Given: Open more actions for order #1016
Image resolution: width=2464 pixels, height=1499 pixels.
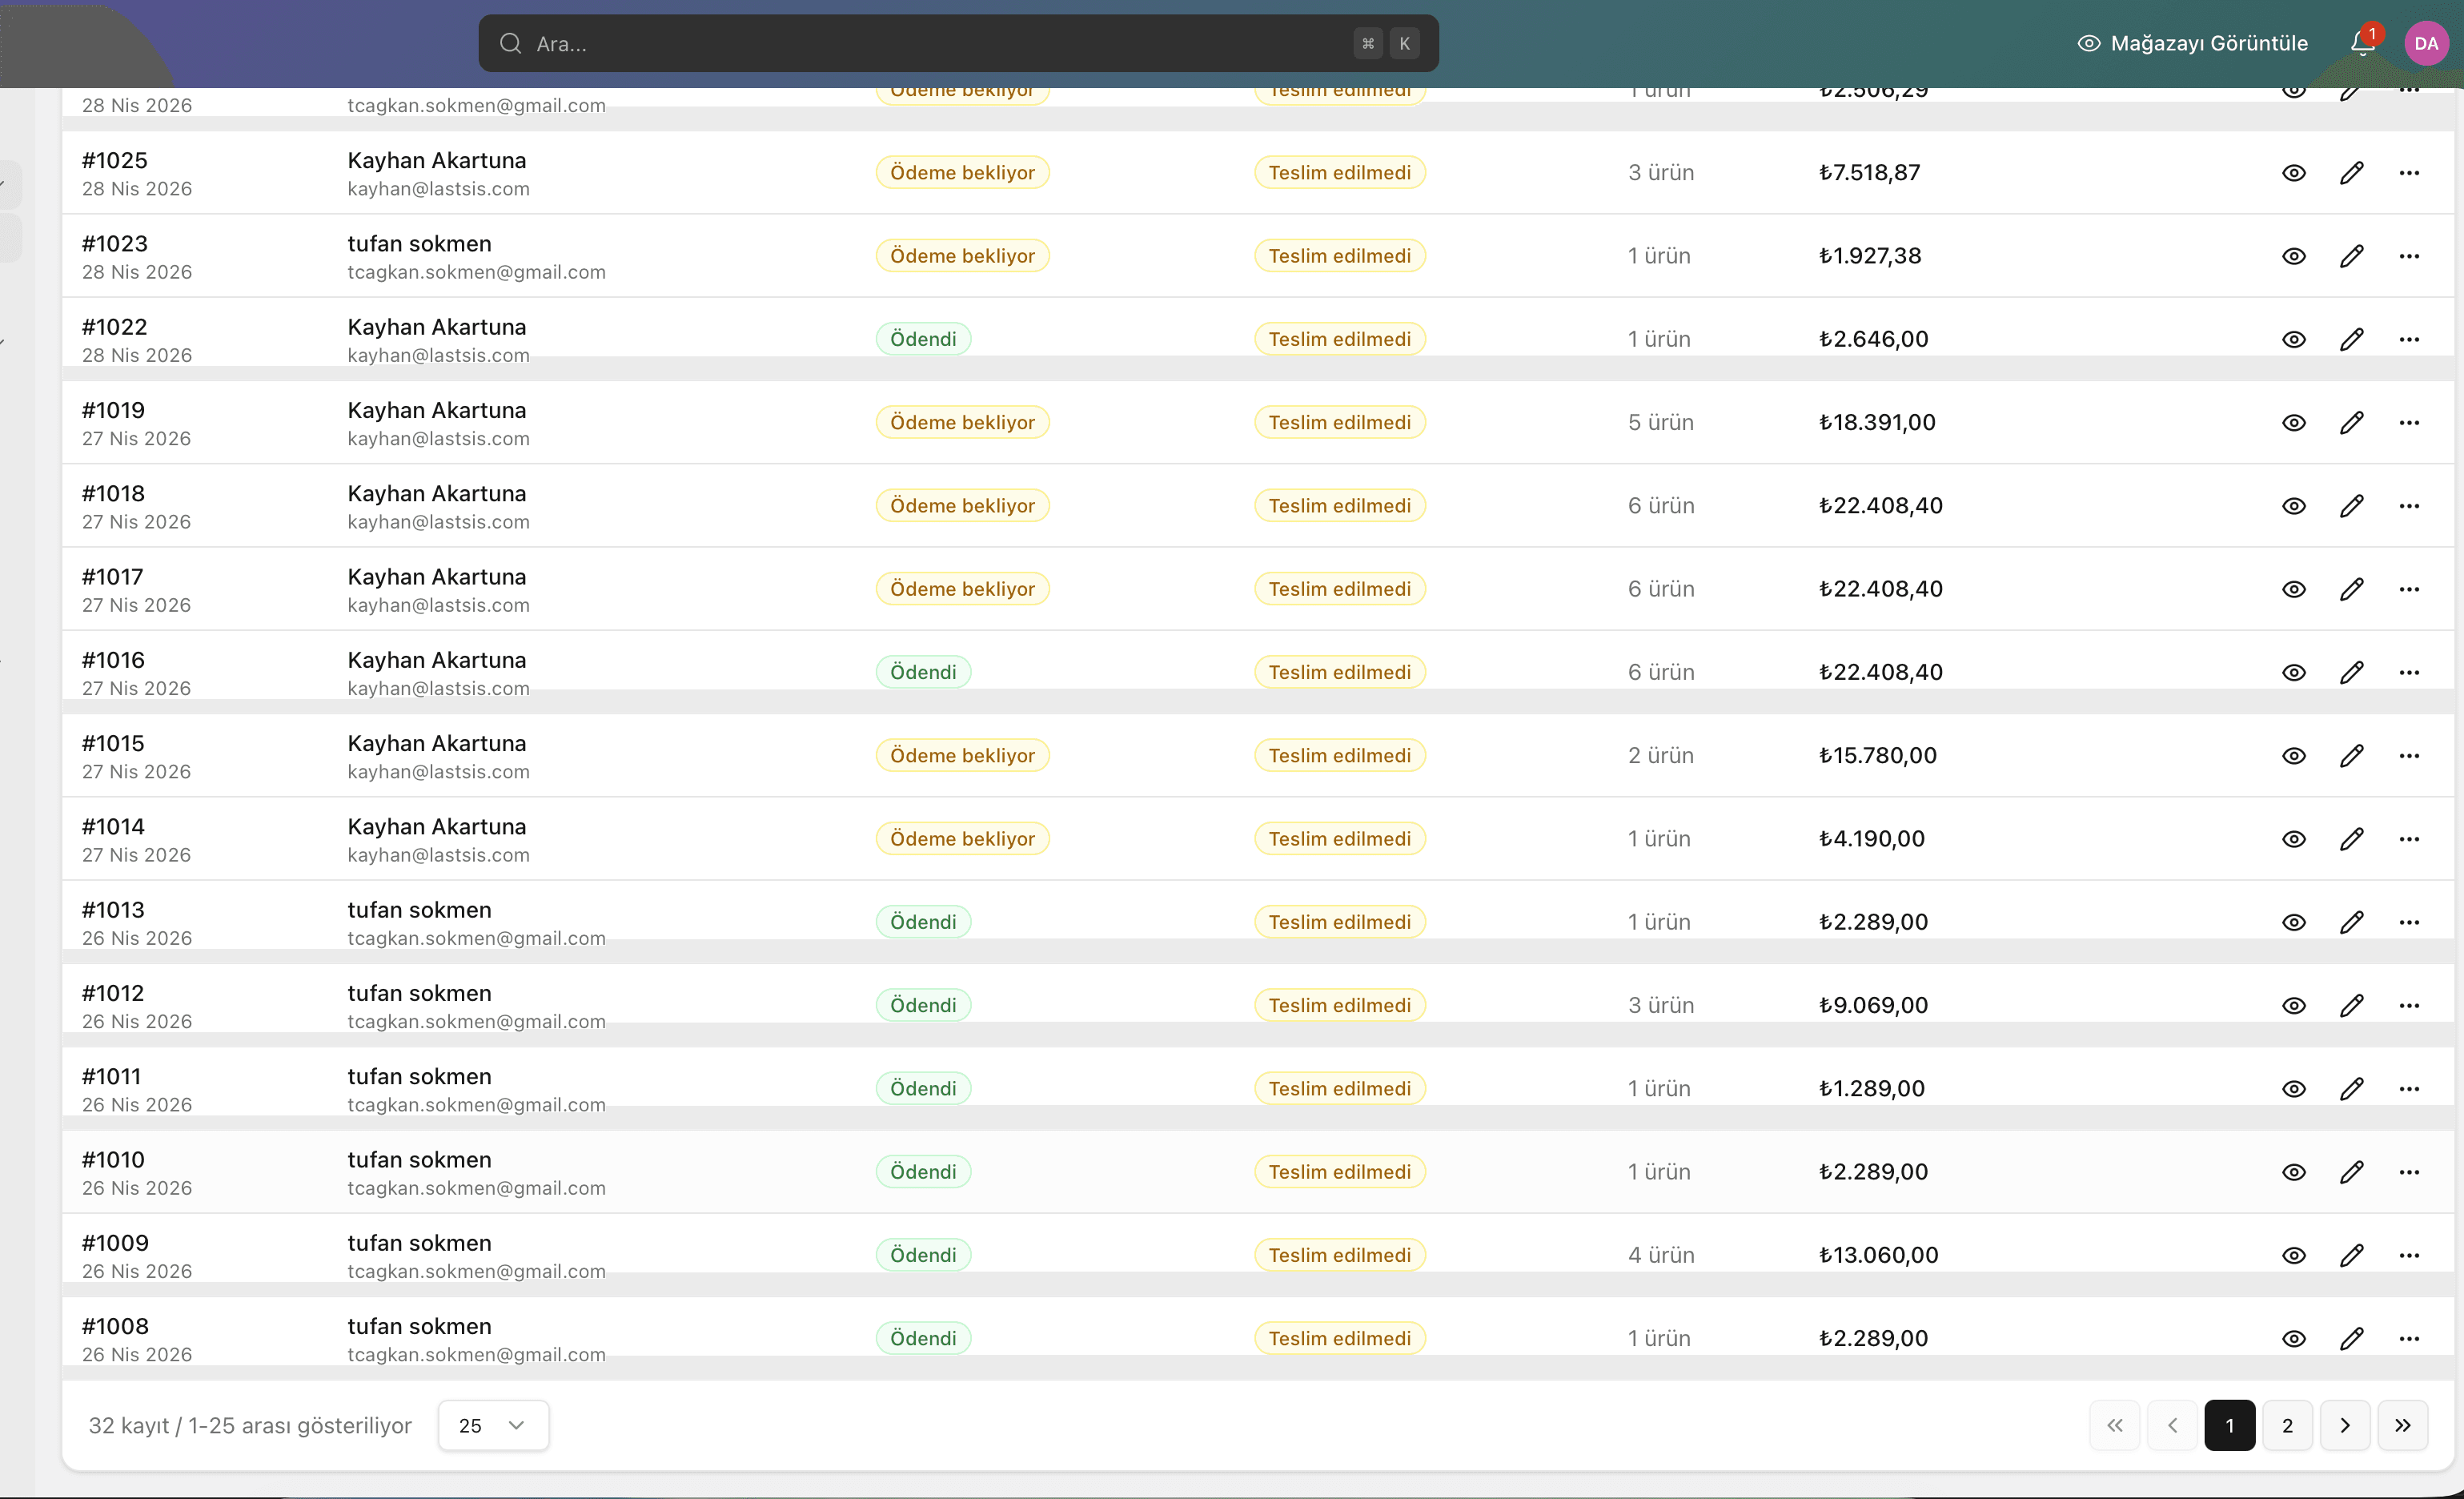Looking at the screenshot, I should coord(2409,672).
